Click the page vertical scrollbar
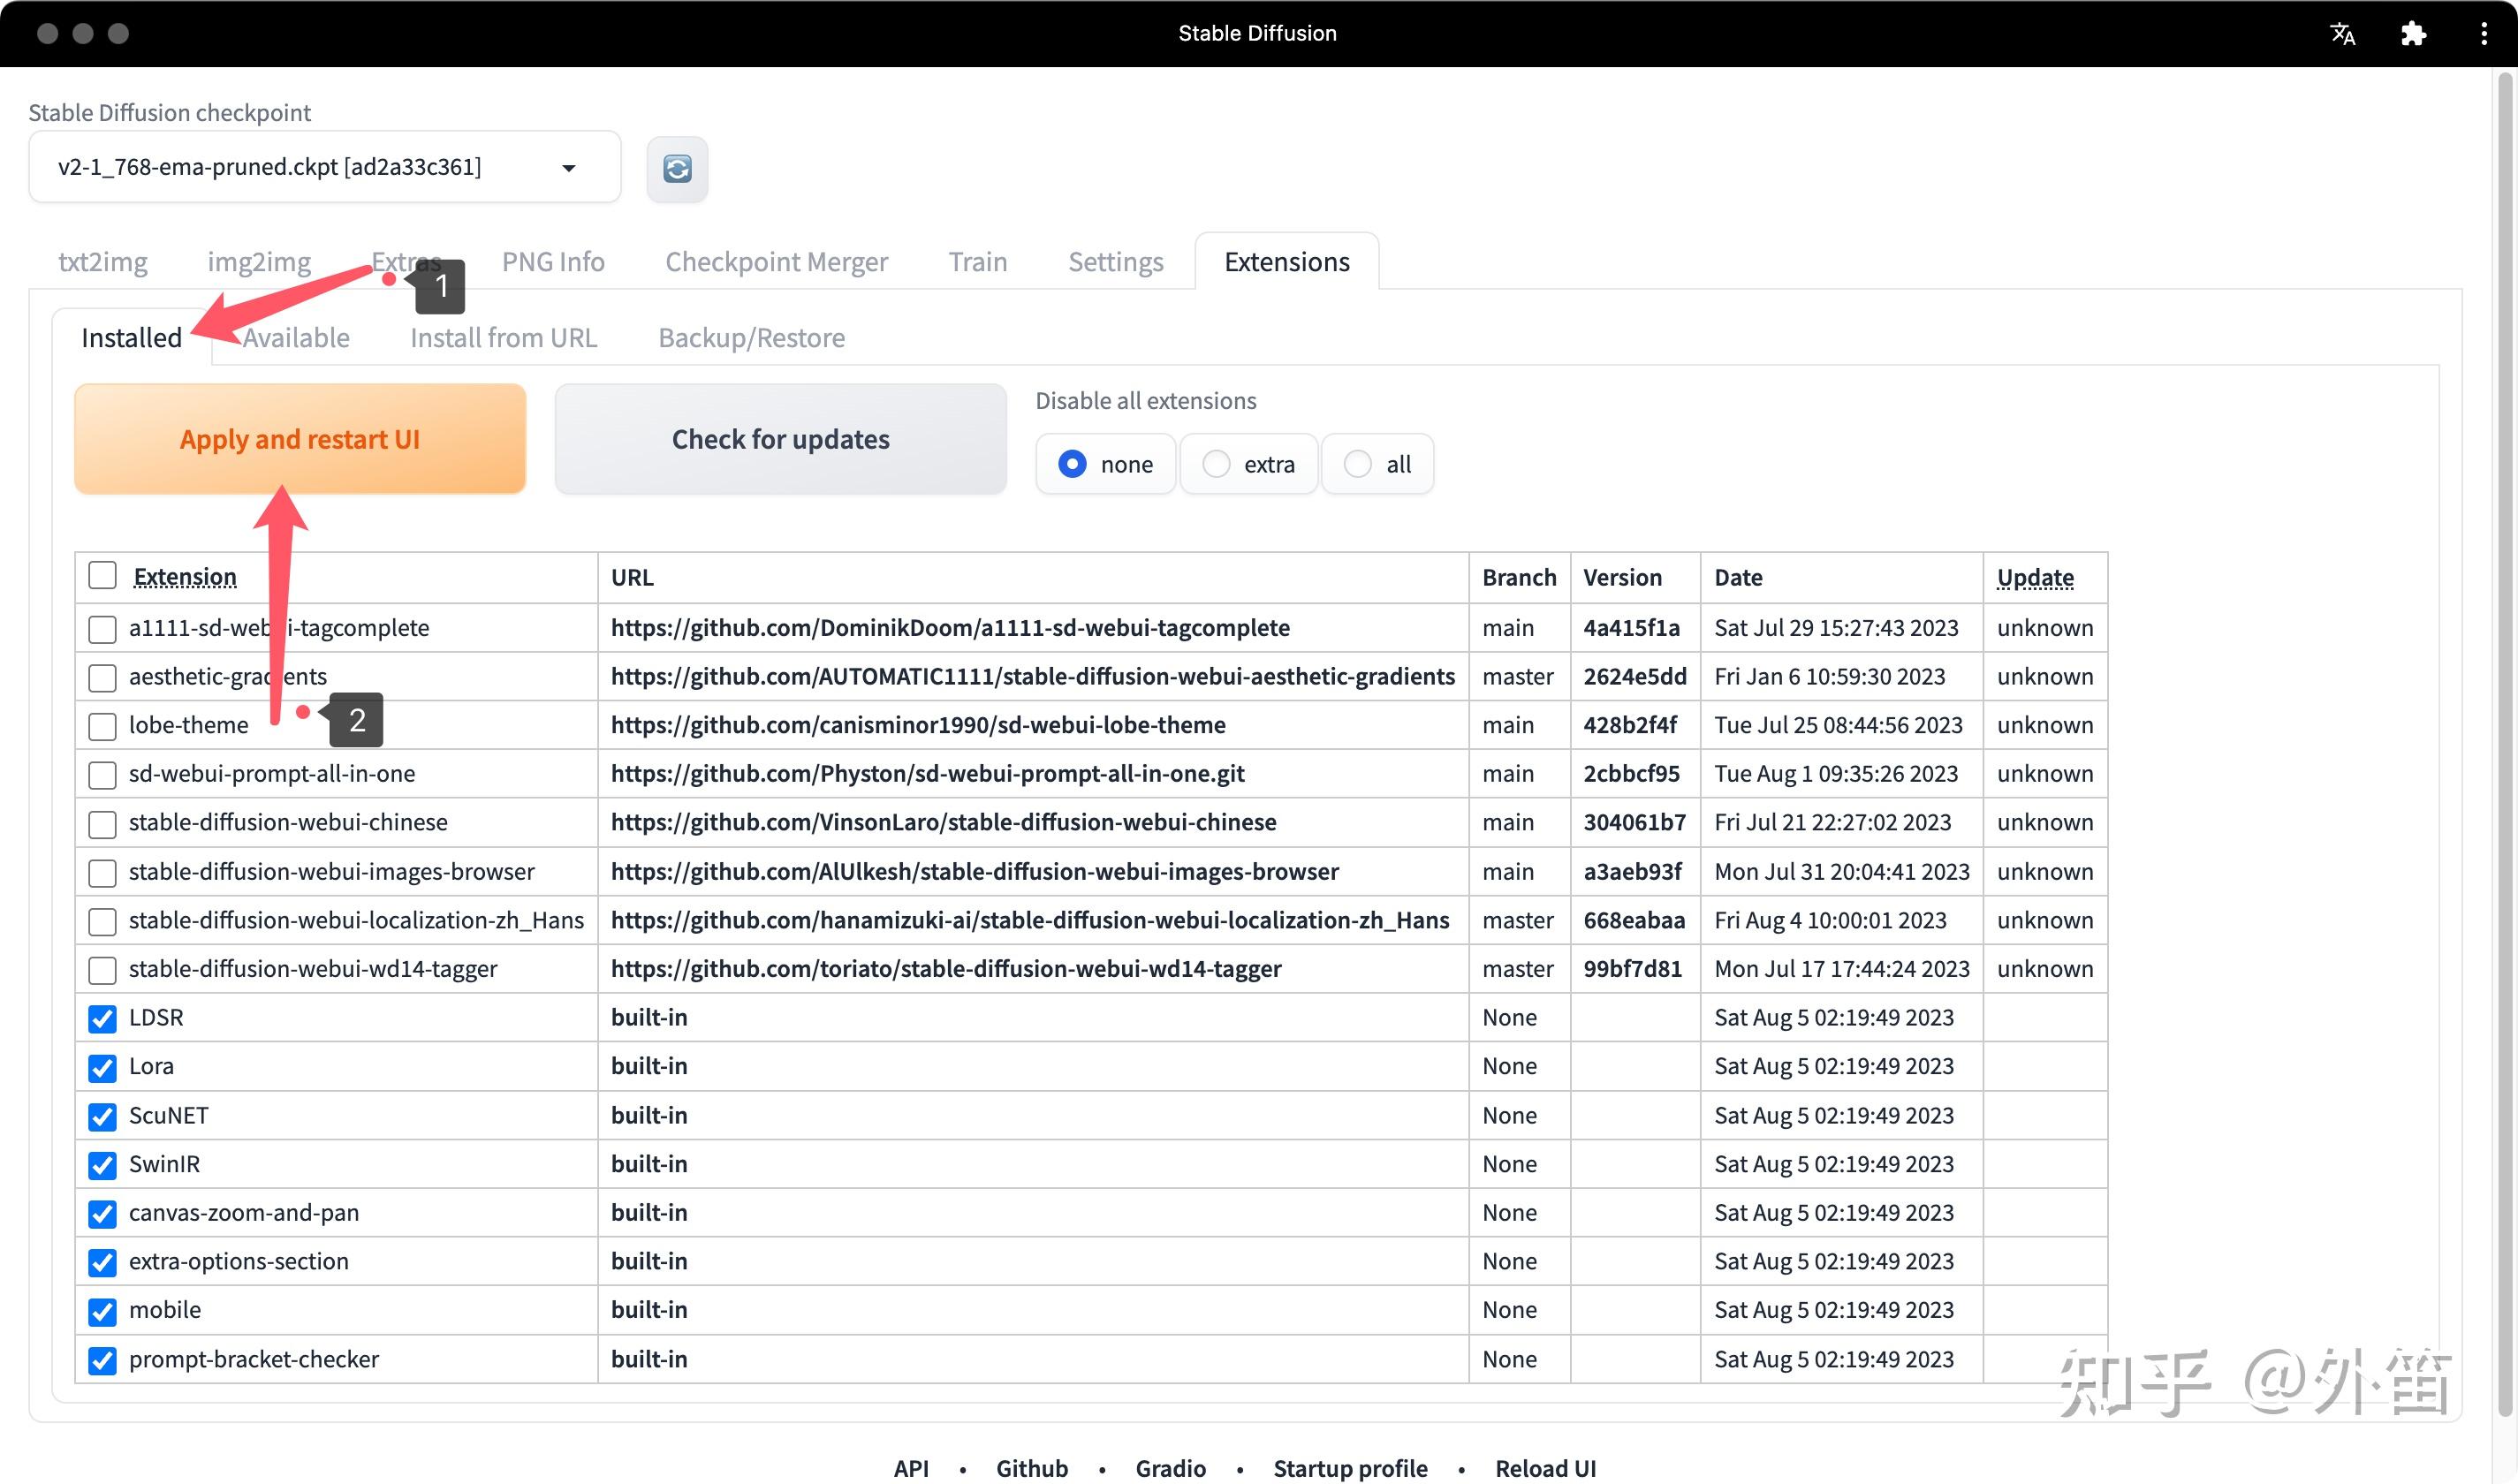 pos(2504,700)
